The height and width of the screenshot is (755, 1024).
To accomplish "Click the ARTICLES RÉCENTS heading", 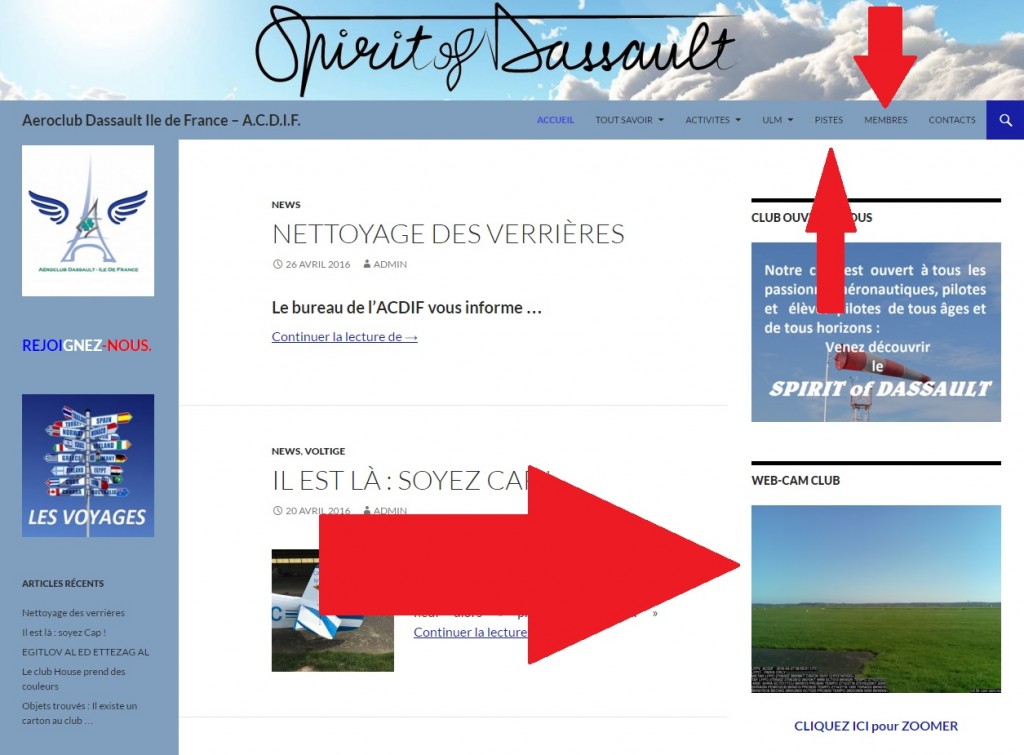I will click(x=63, y=584).
